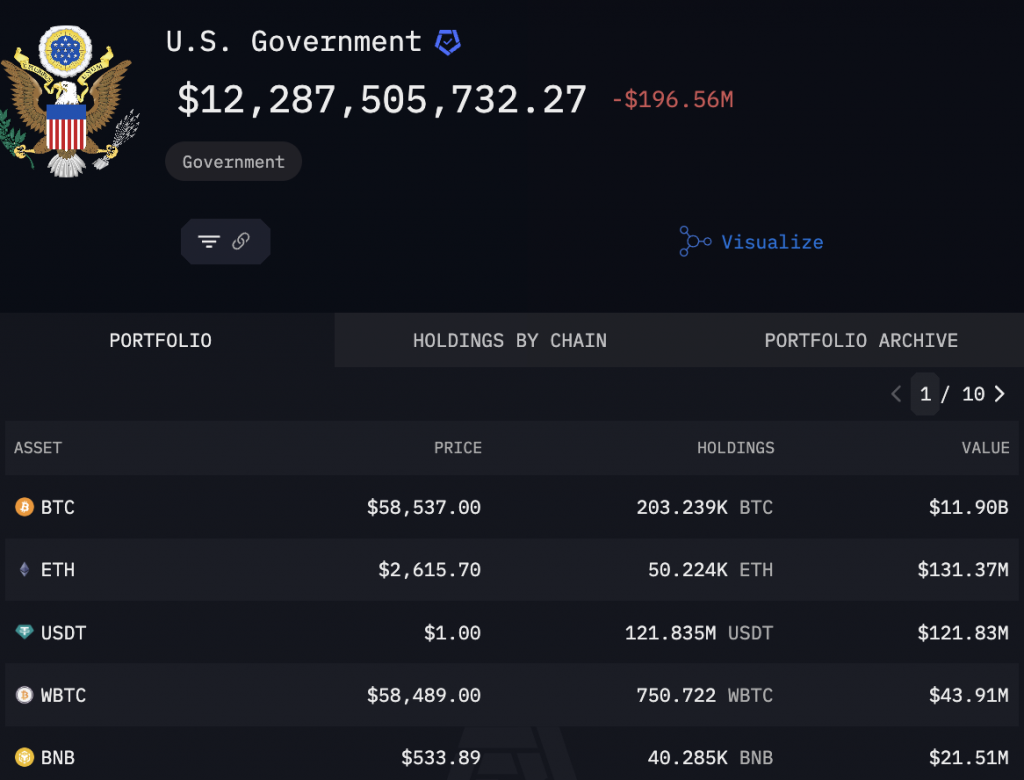Viewport: 1024px width, 780px height.
Task: Click the copy link icon
Action: click(x=242, y=241)
